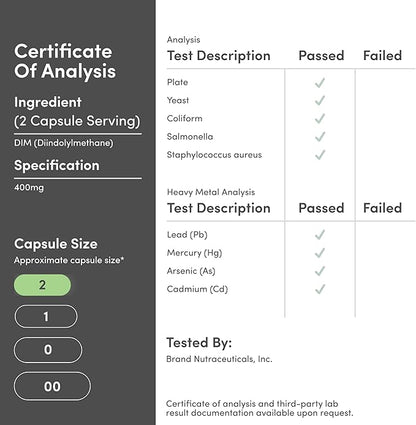Click the Failed column header in Analysis table
The height and width of the screenshot is (425, 416).
(x=382, y=55)
